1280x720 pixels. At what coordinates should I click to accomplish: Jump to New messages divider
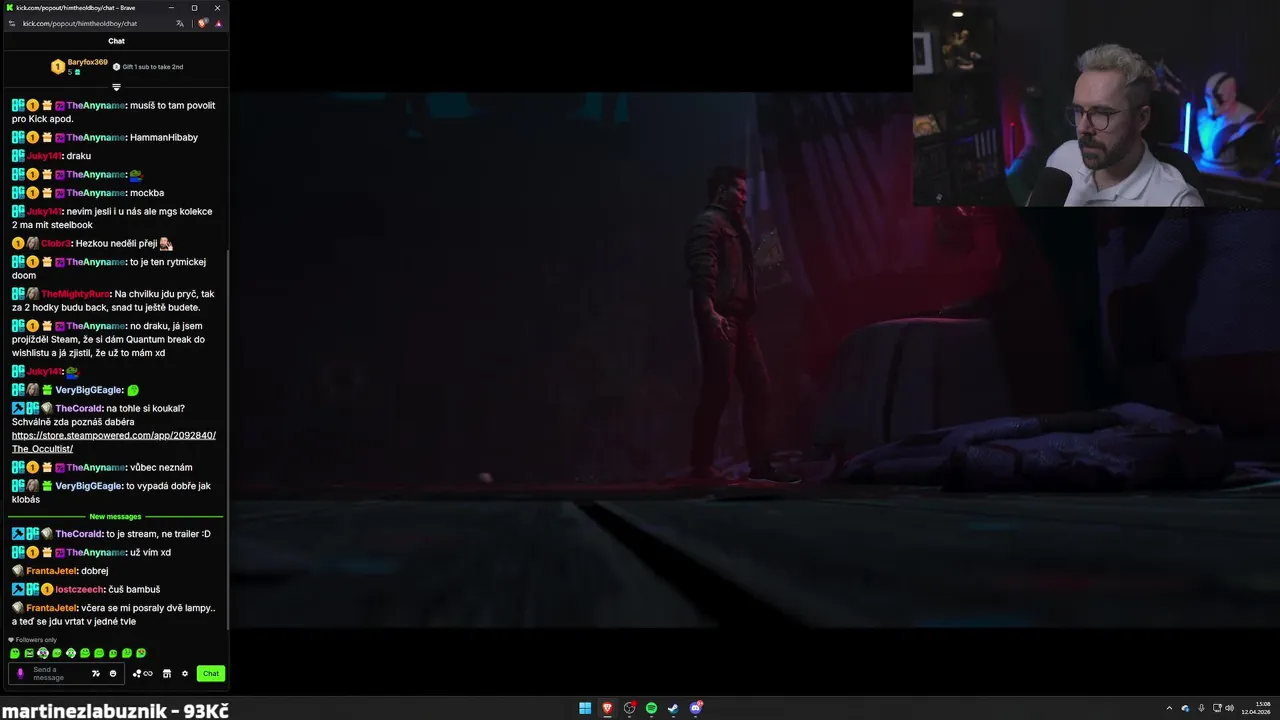tap(115, 517)
